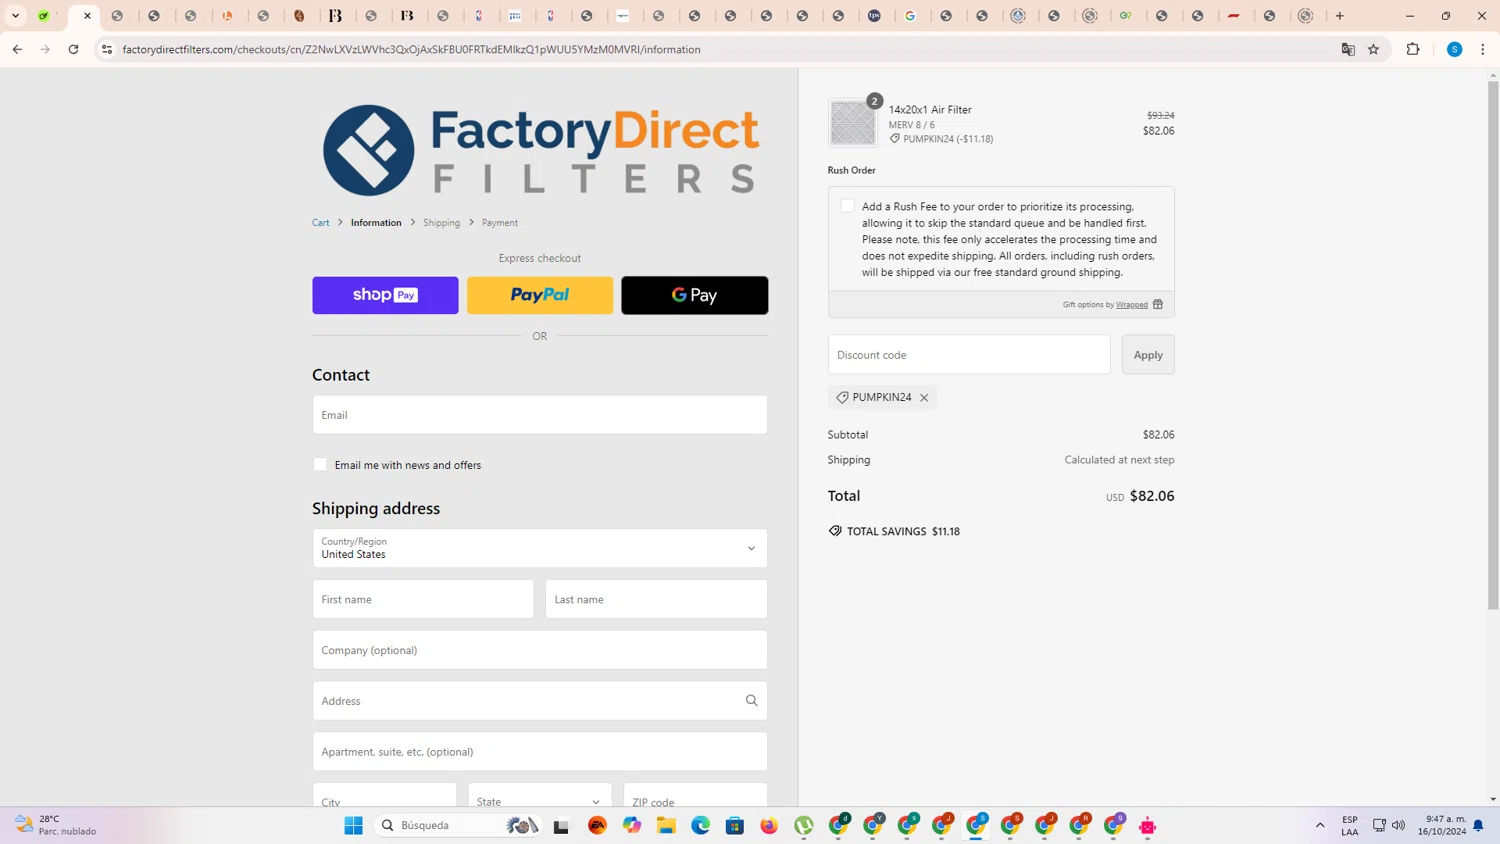The image size is (1500, 844).
Task: Open Microsoft Edge from the taskbar
Action: pyautogui.click(x=700, y=825)
